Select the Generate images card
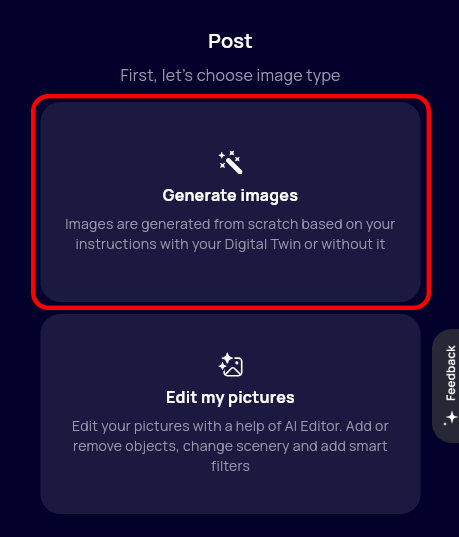 230,202
